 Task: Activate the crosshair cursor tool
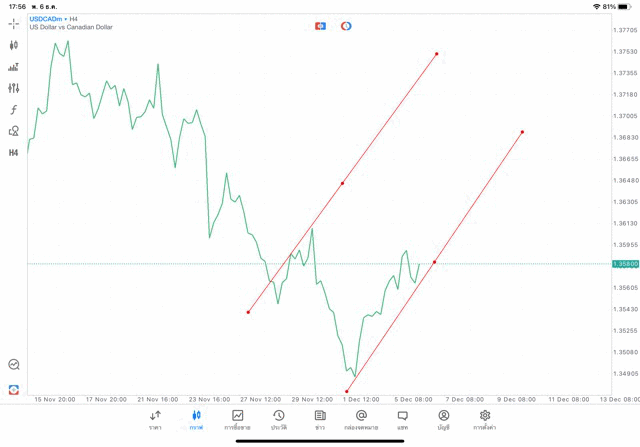click(14, 23)
